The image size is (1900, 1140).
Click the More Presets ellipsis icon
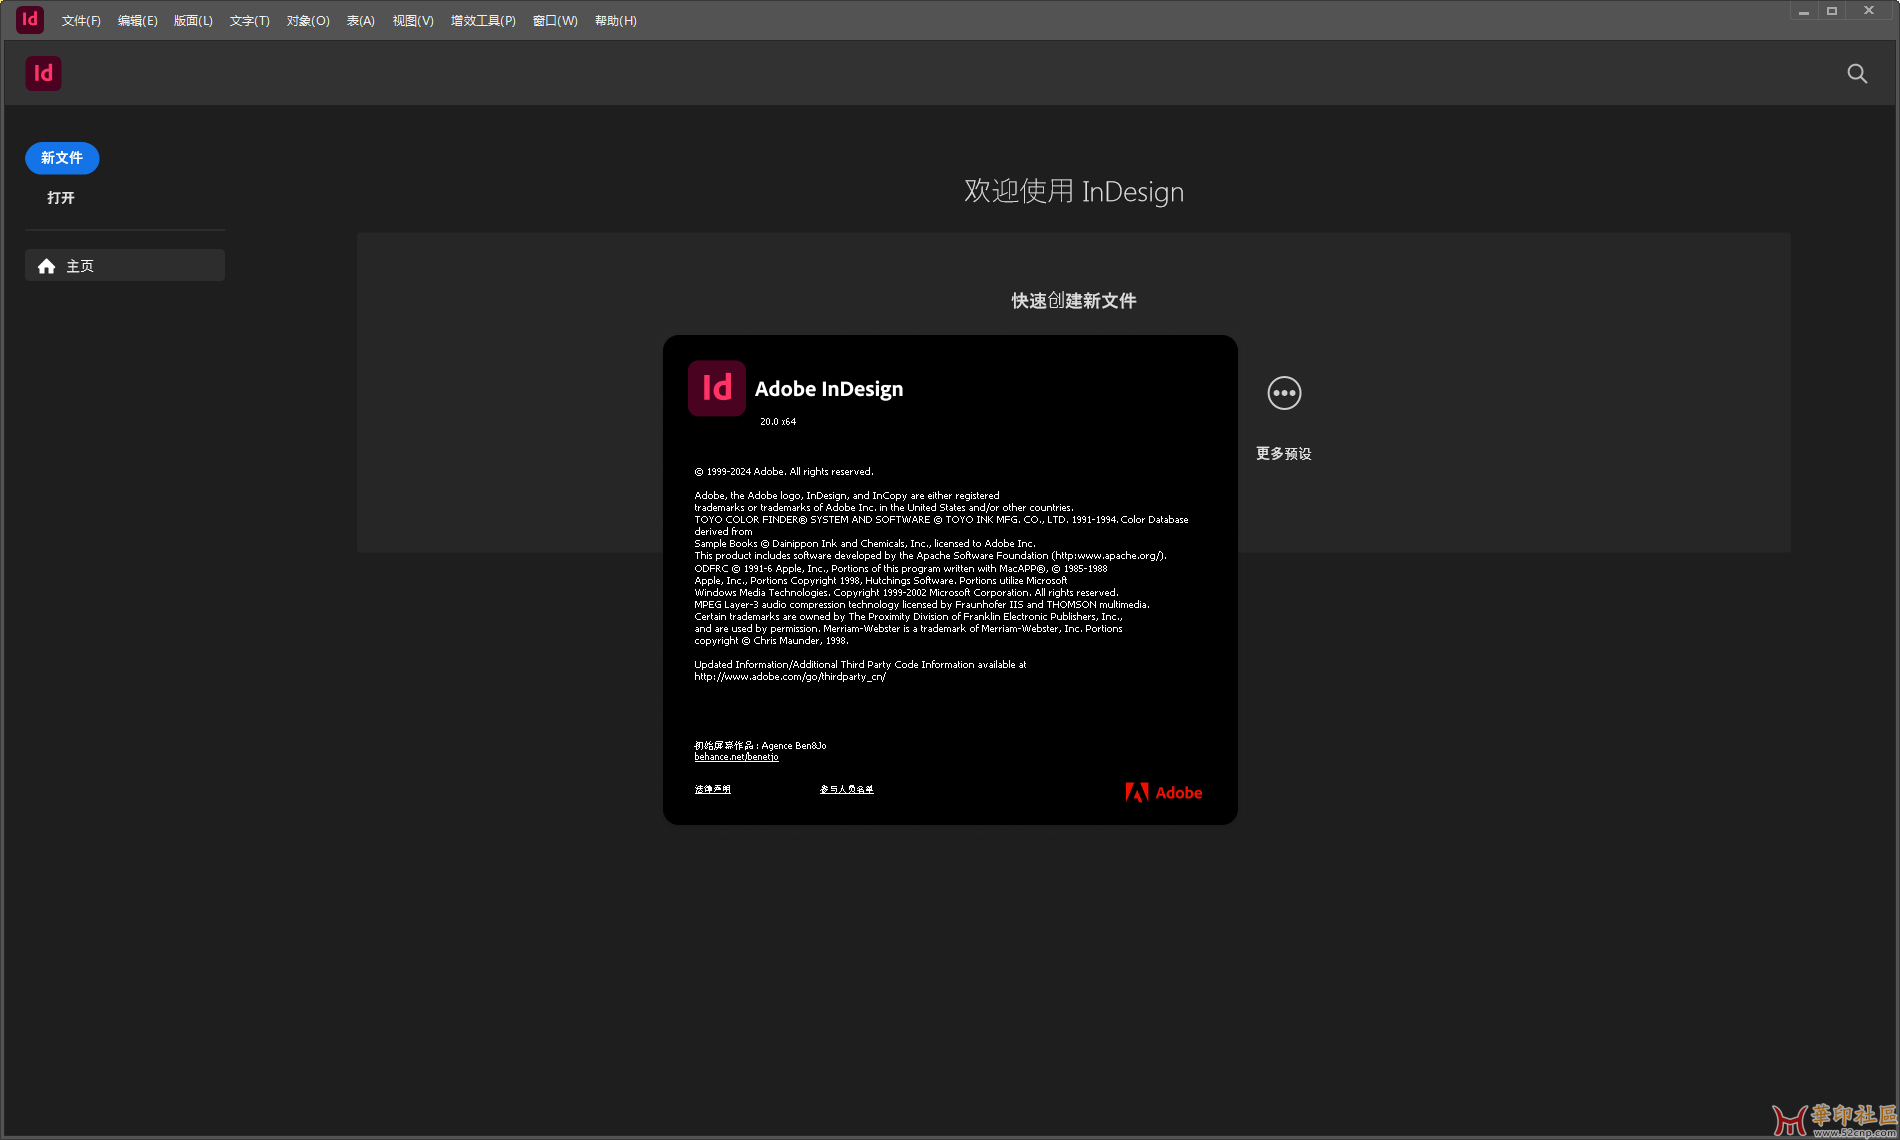coord(1284,393)
